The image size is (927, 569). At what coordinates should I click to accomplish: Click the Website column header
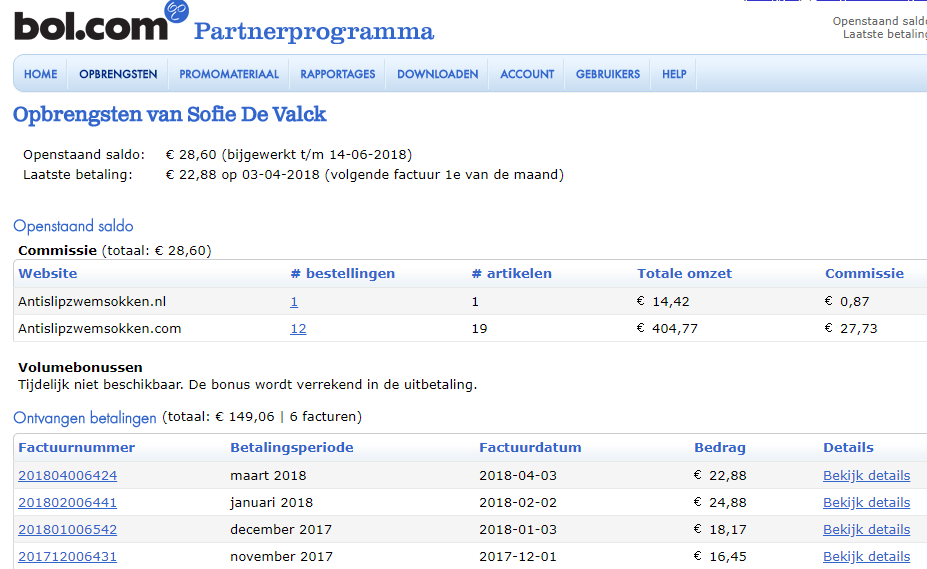pyautogui.click(x=48, y=274)
